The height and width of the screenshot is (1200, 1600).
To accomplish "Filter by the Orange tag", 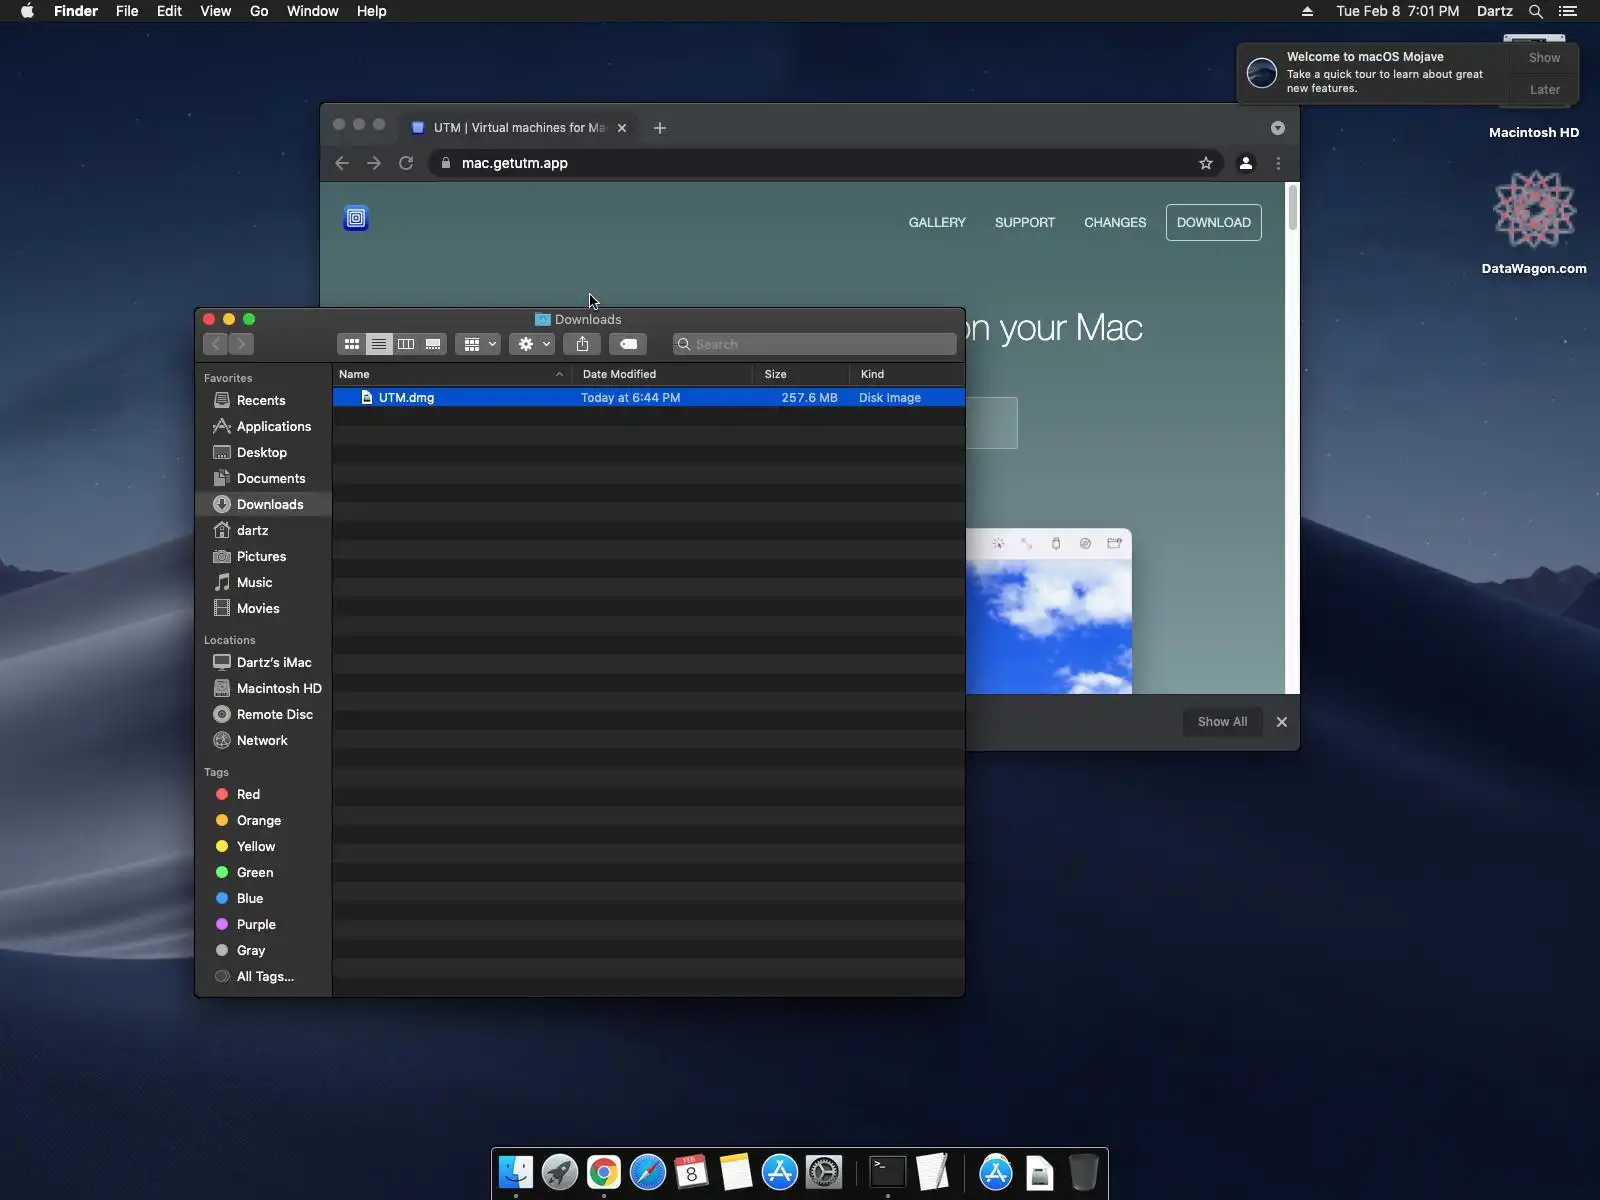I will point(262,820).
